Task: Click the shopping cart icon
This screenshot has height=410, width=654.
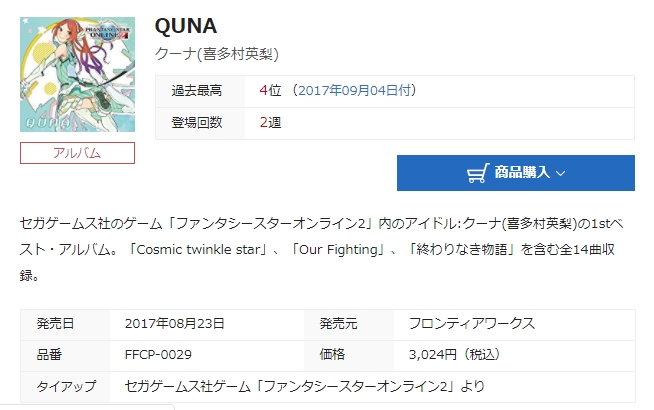Action: [477, 173]
